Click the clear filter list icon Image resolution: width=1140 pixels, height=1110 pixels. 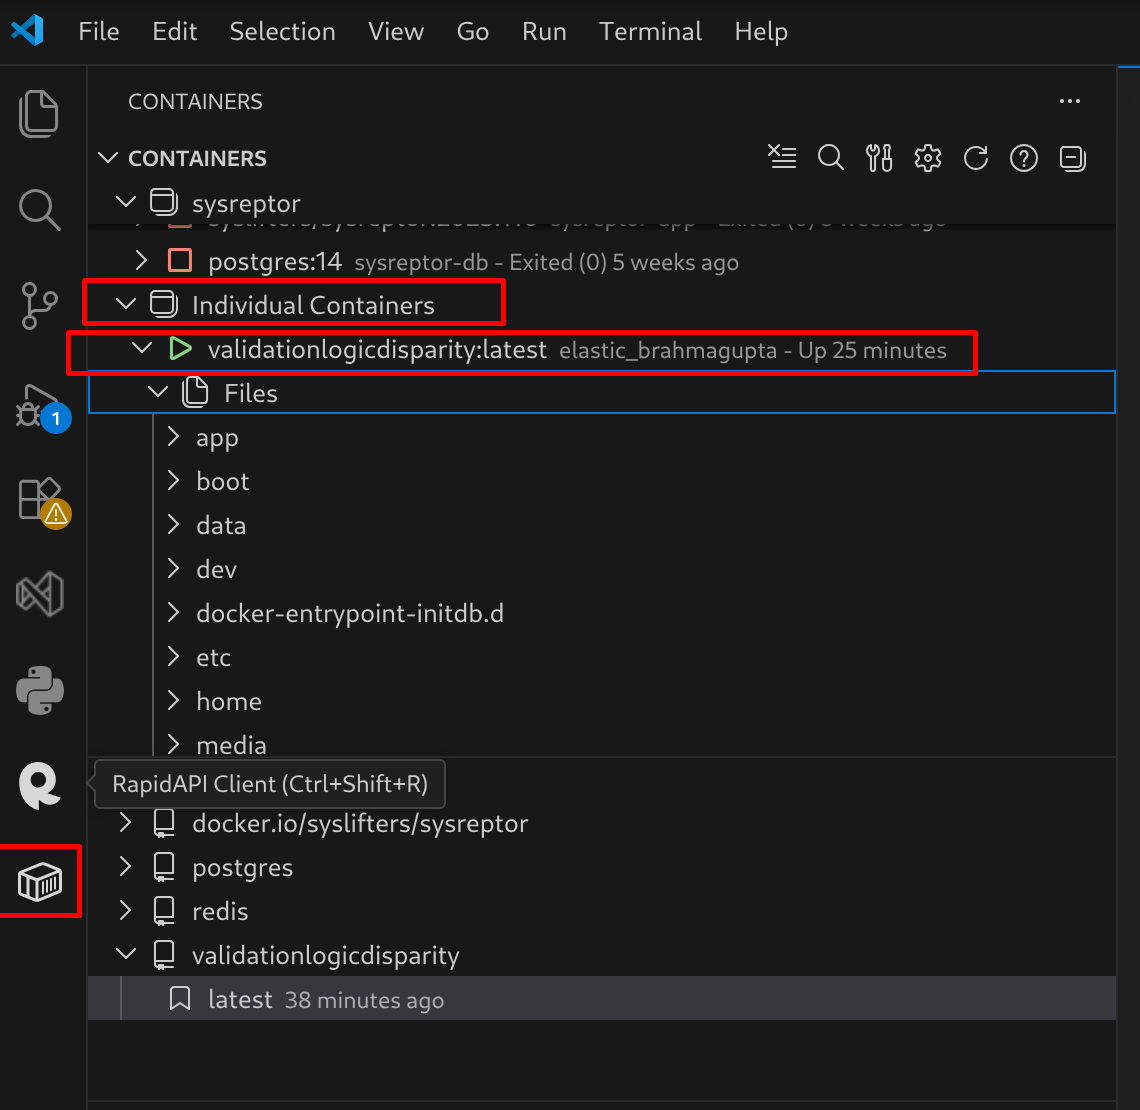[782, 157]
